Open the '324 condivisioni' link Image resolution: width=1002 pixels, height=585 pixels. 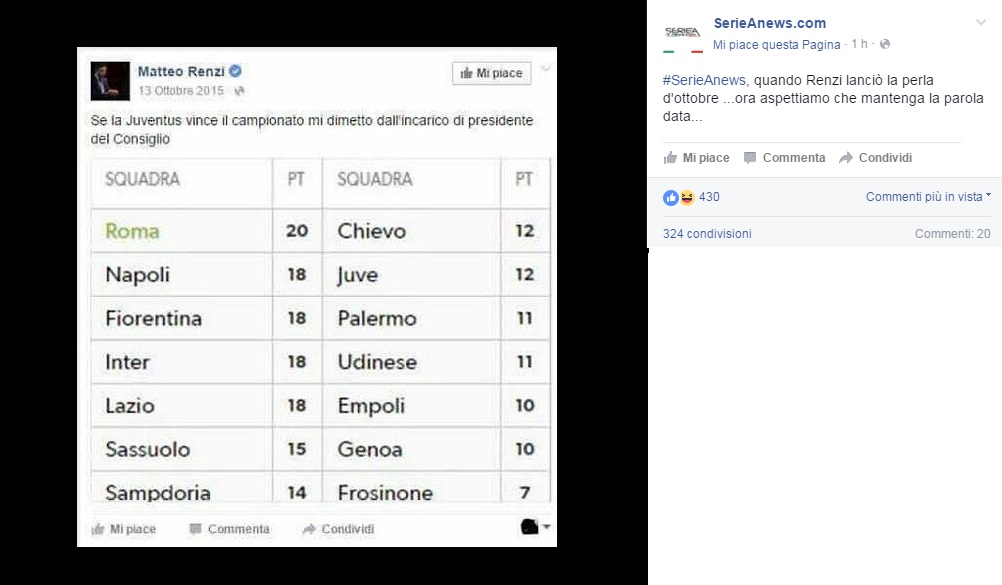[707, 234]
